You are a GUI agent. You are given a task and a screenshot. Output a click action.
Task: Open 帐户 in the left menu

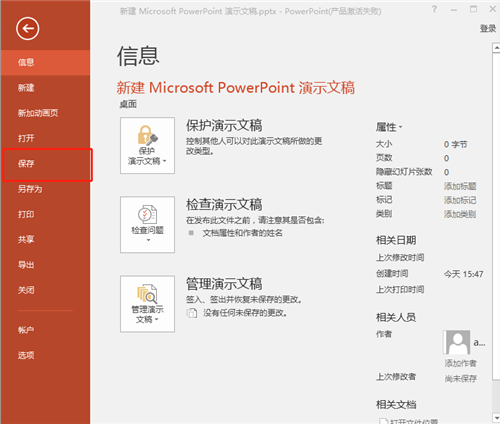click(45, 330)
